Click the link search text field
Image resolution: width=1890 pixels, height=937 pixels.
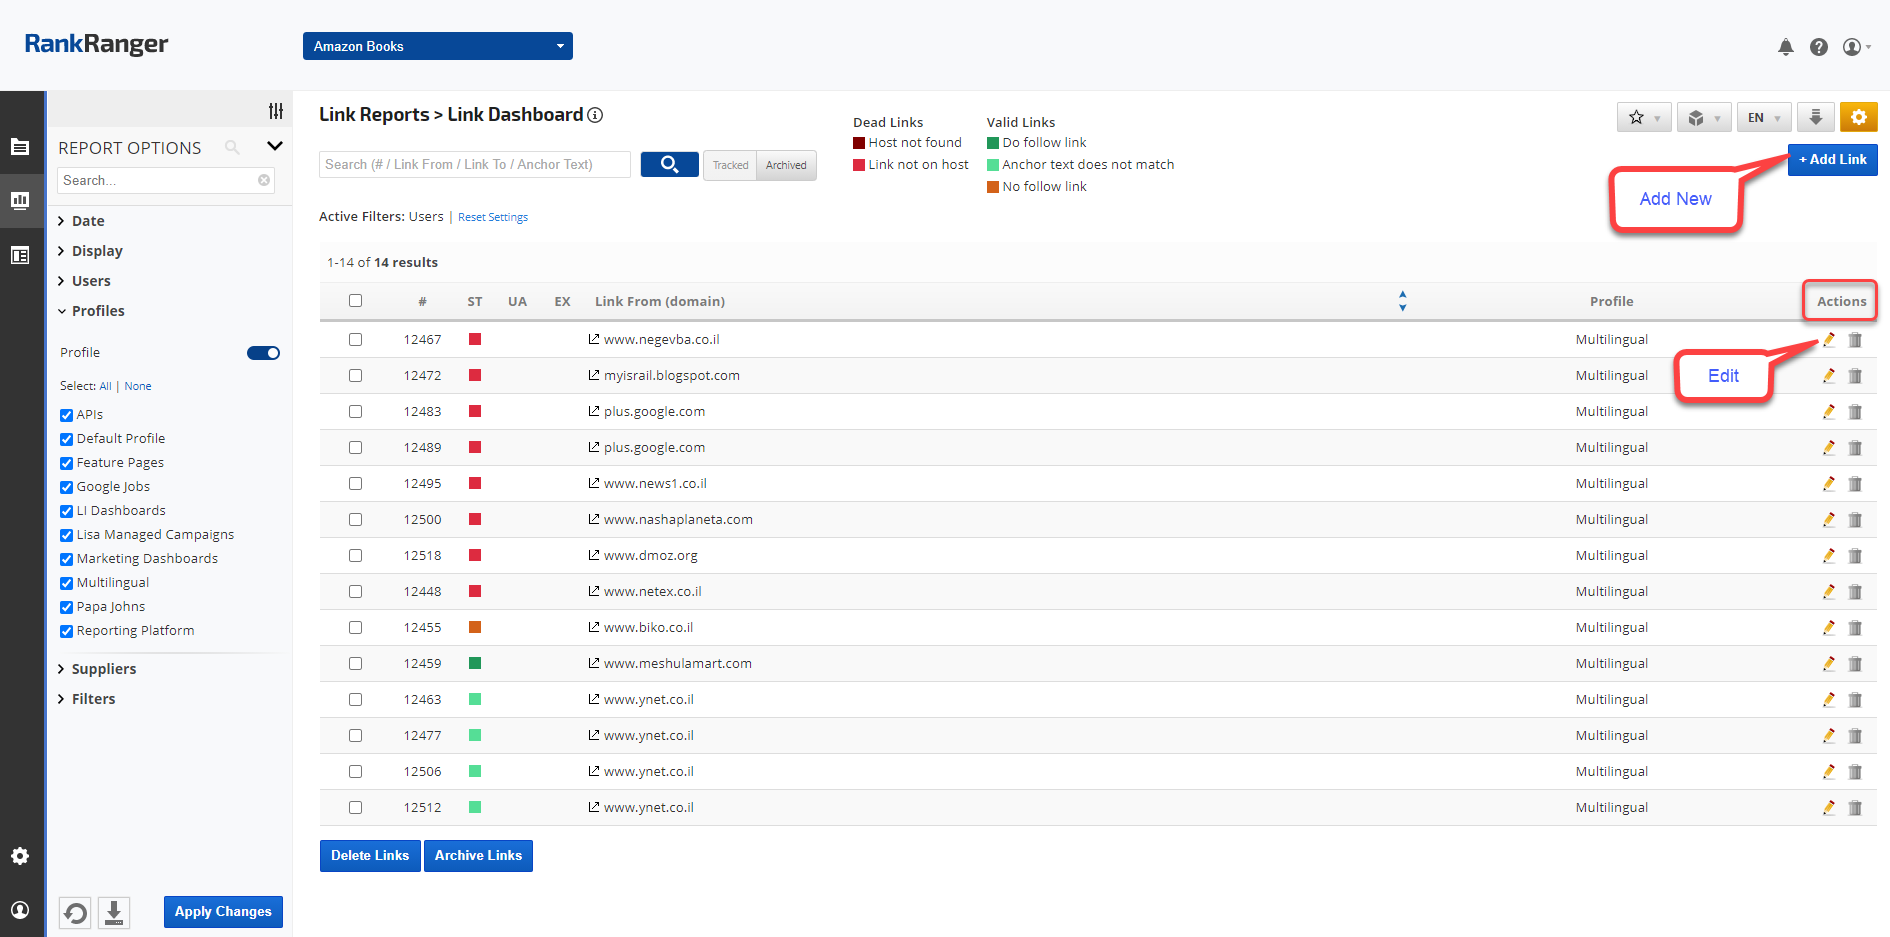(x=475, y=164)
